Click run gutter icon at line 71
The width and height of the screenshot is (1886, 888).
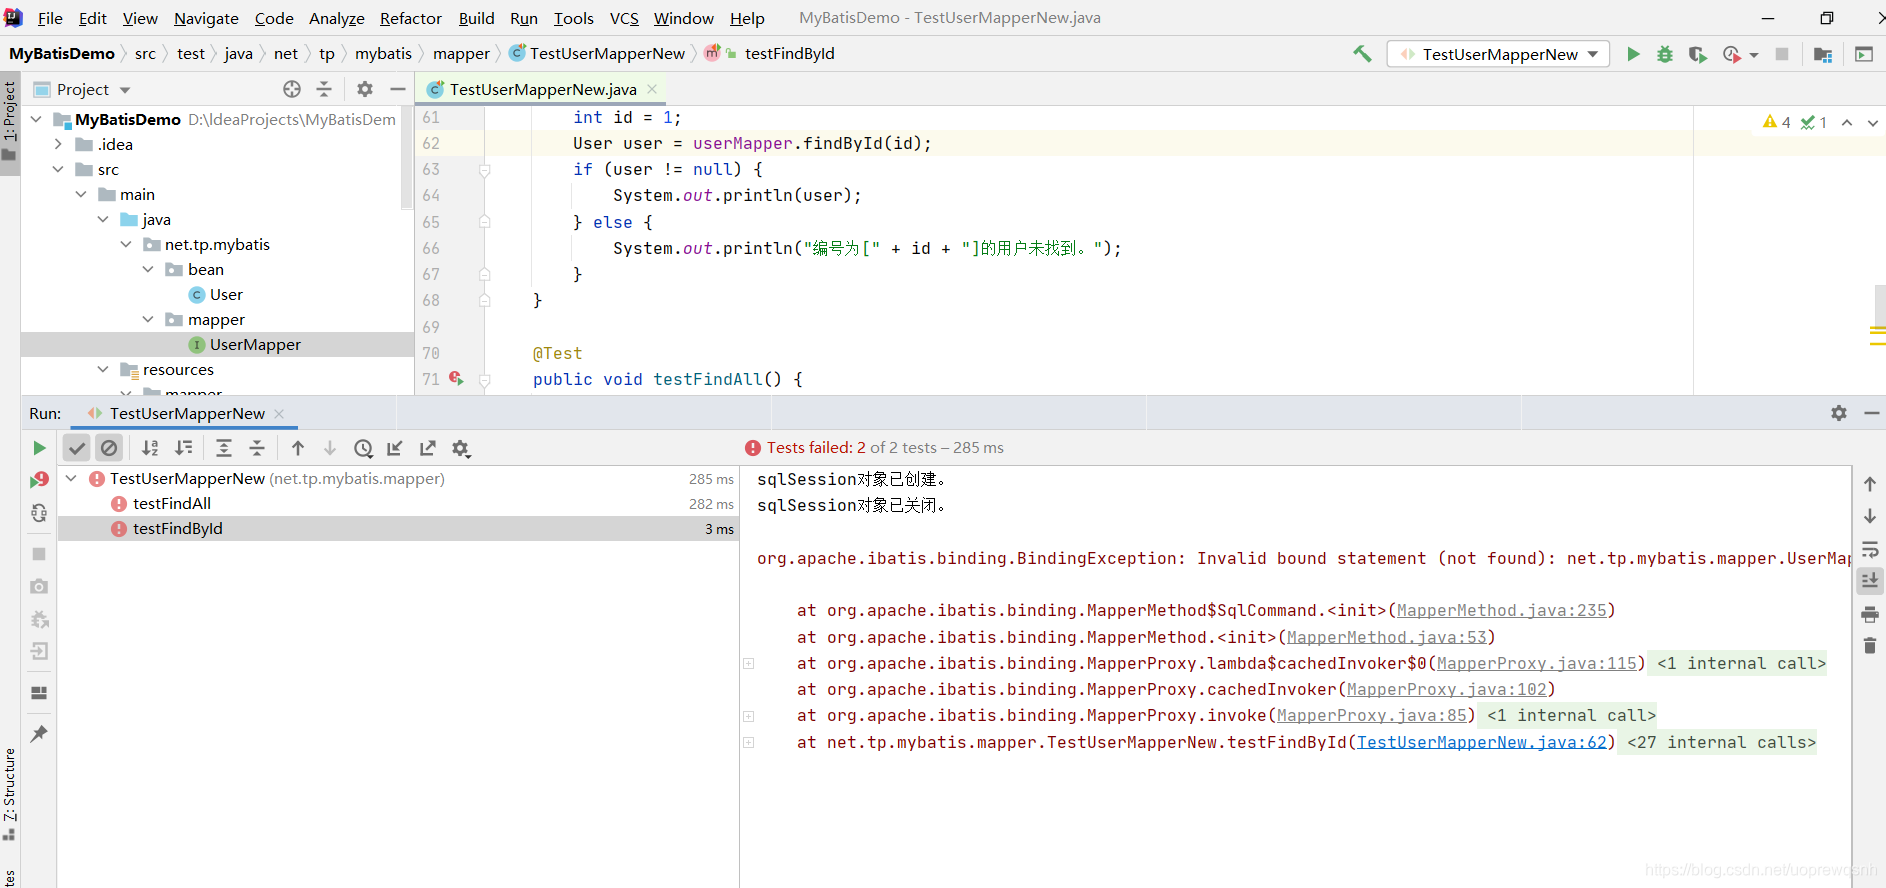click(x=456, y=378)
